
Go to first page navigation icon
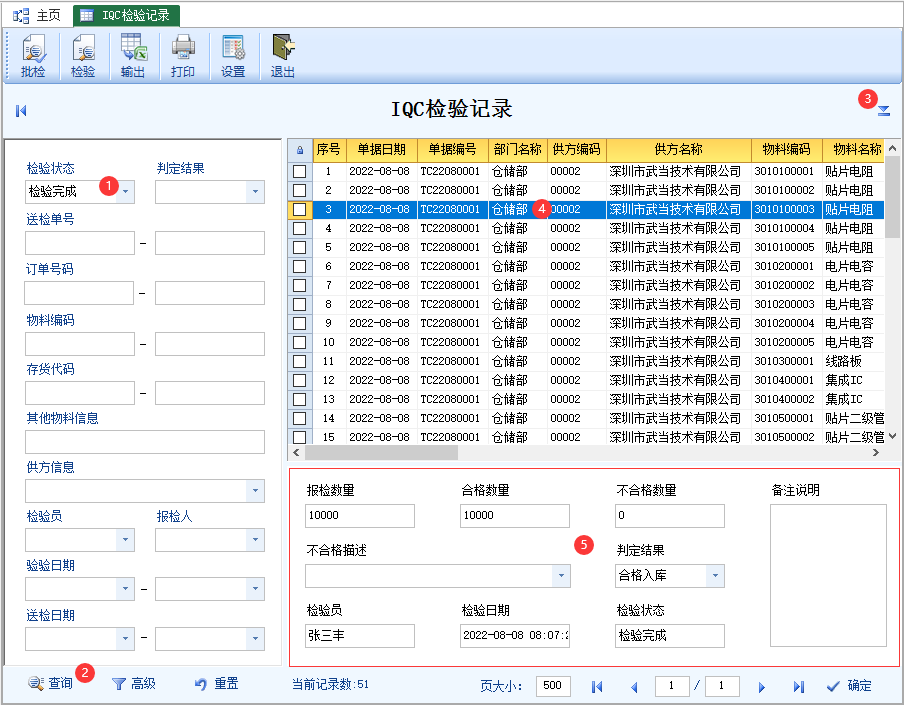click(597, 686)
